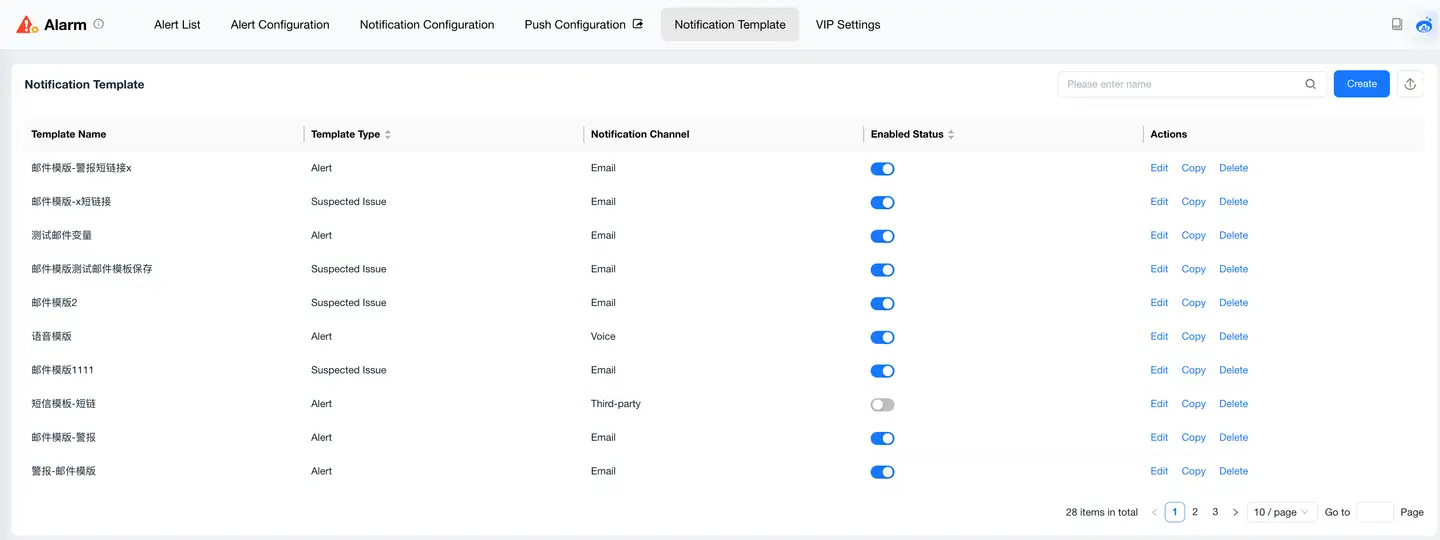Open the documentation book icon
This screenshot has width=1440, height=540.
click(x=1397, y=24)
